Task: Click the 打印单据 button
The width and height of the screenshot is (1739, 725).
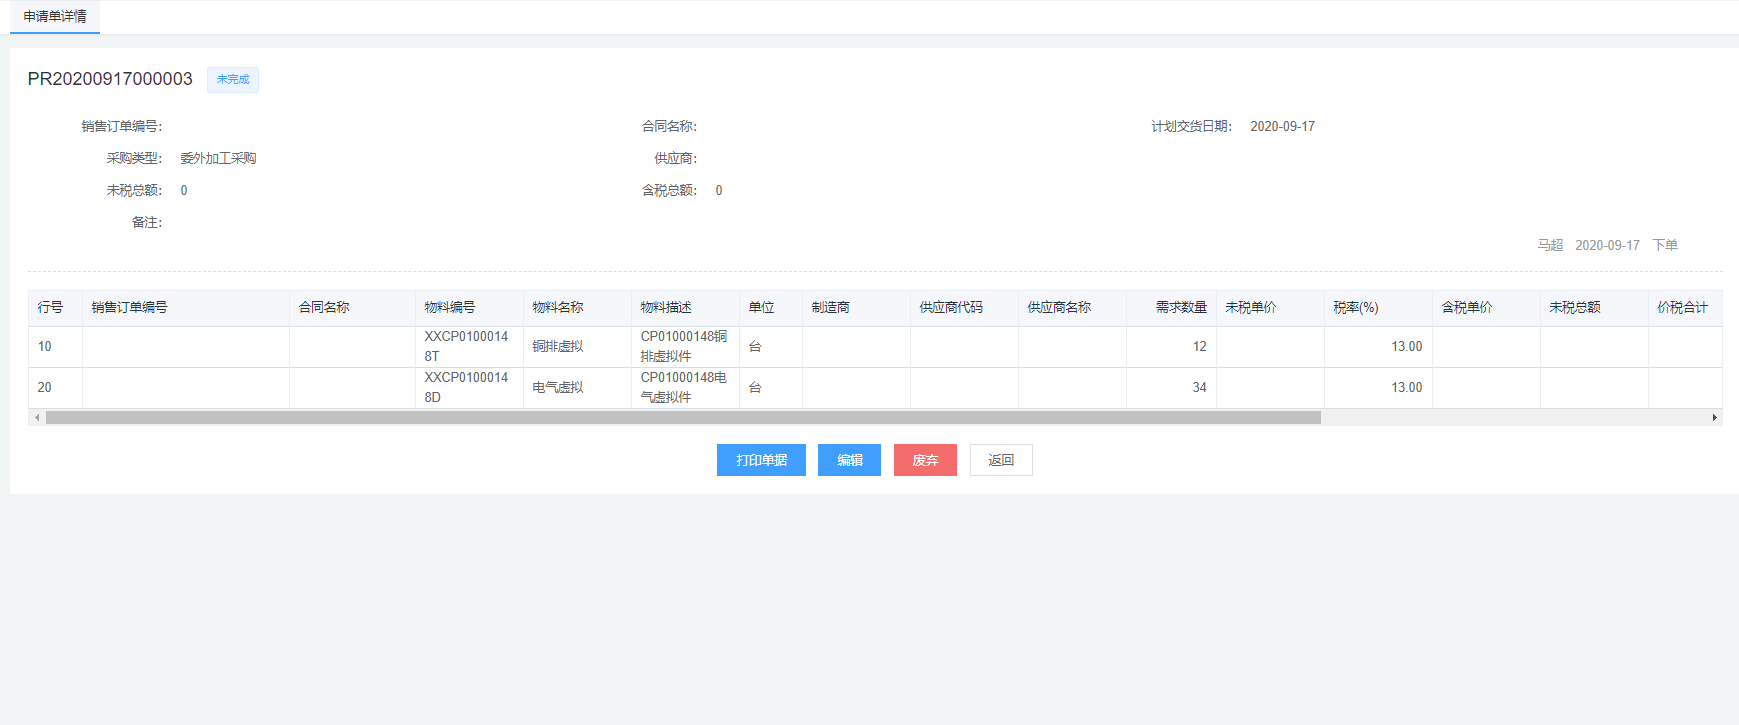Action: 761,460
